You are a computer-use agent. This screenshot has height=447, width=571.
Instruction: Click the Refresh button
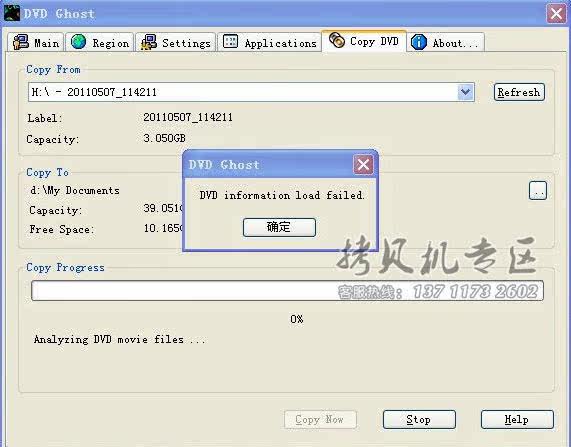pos(519,92)
